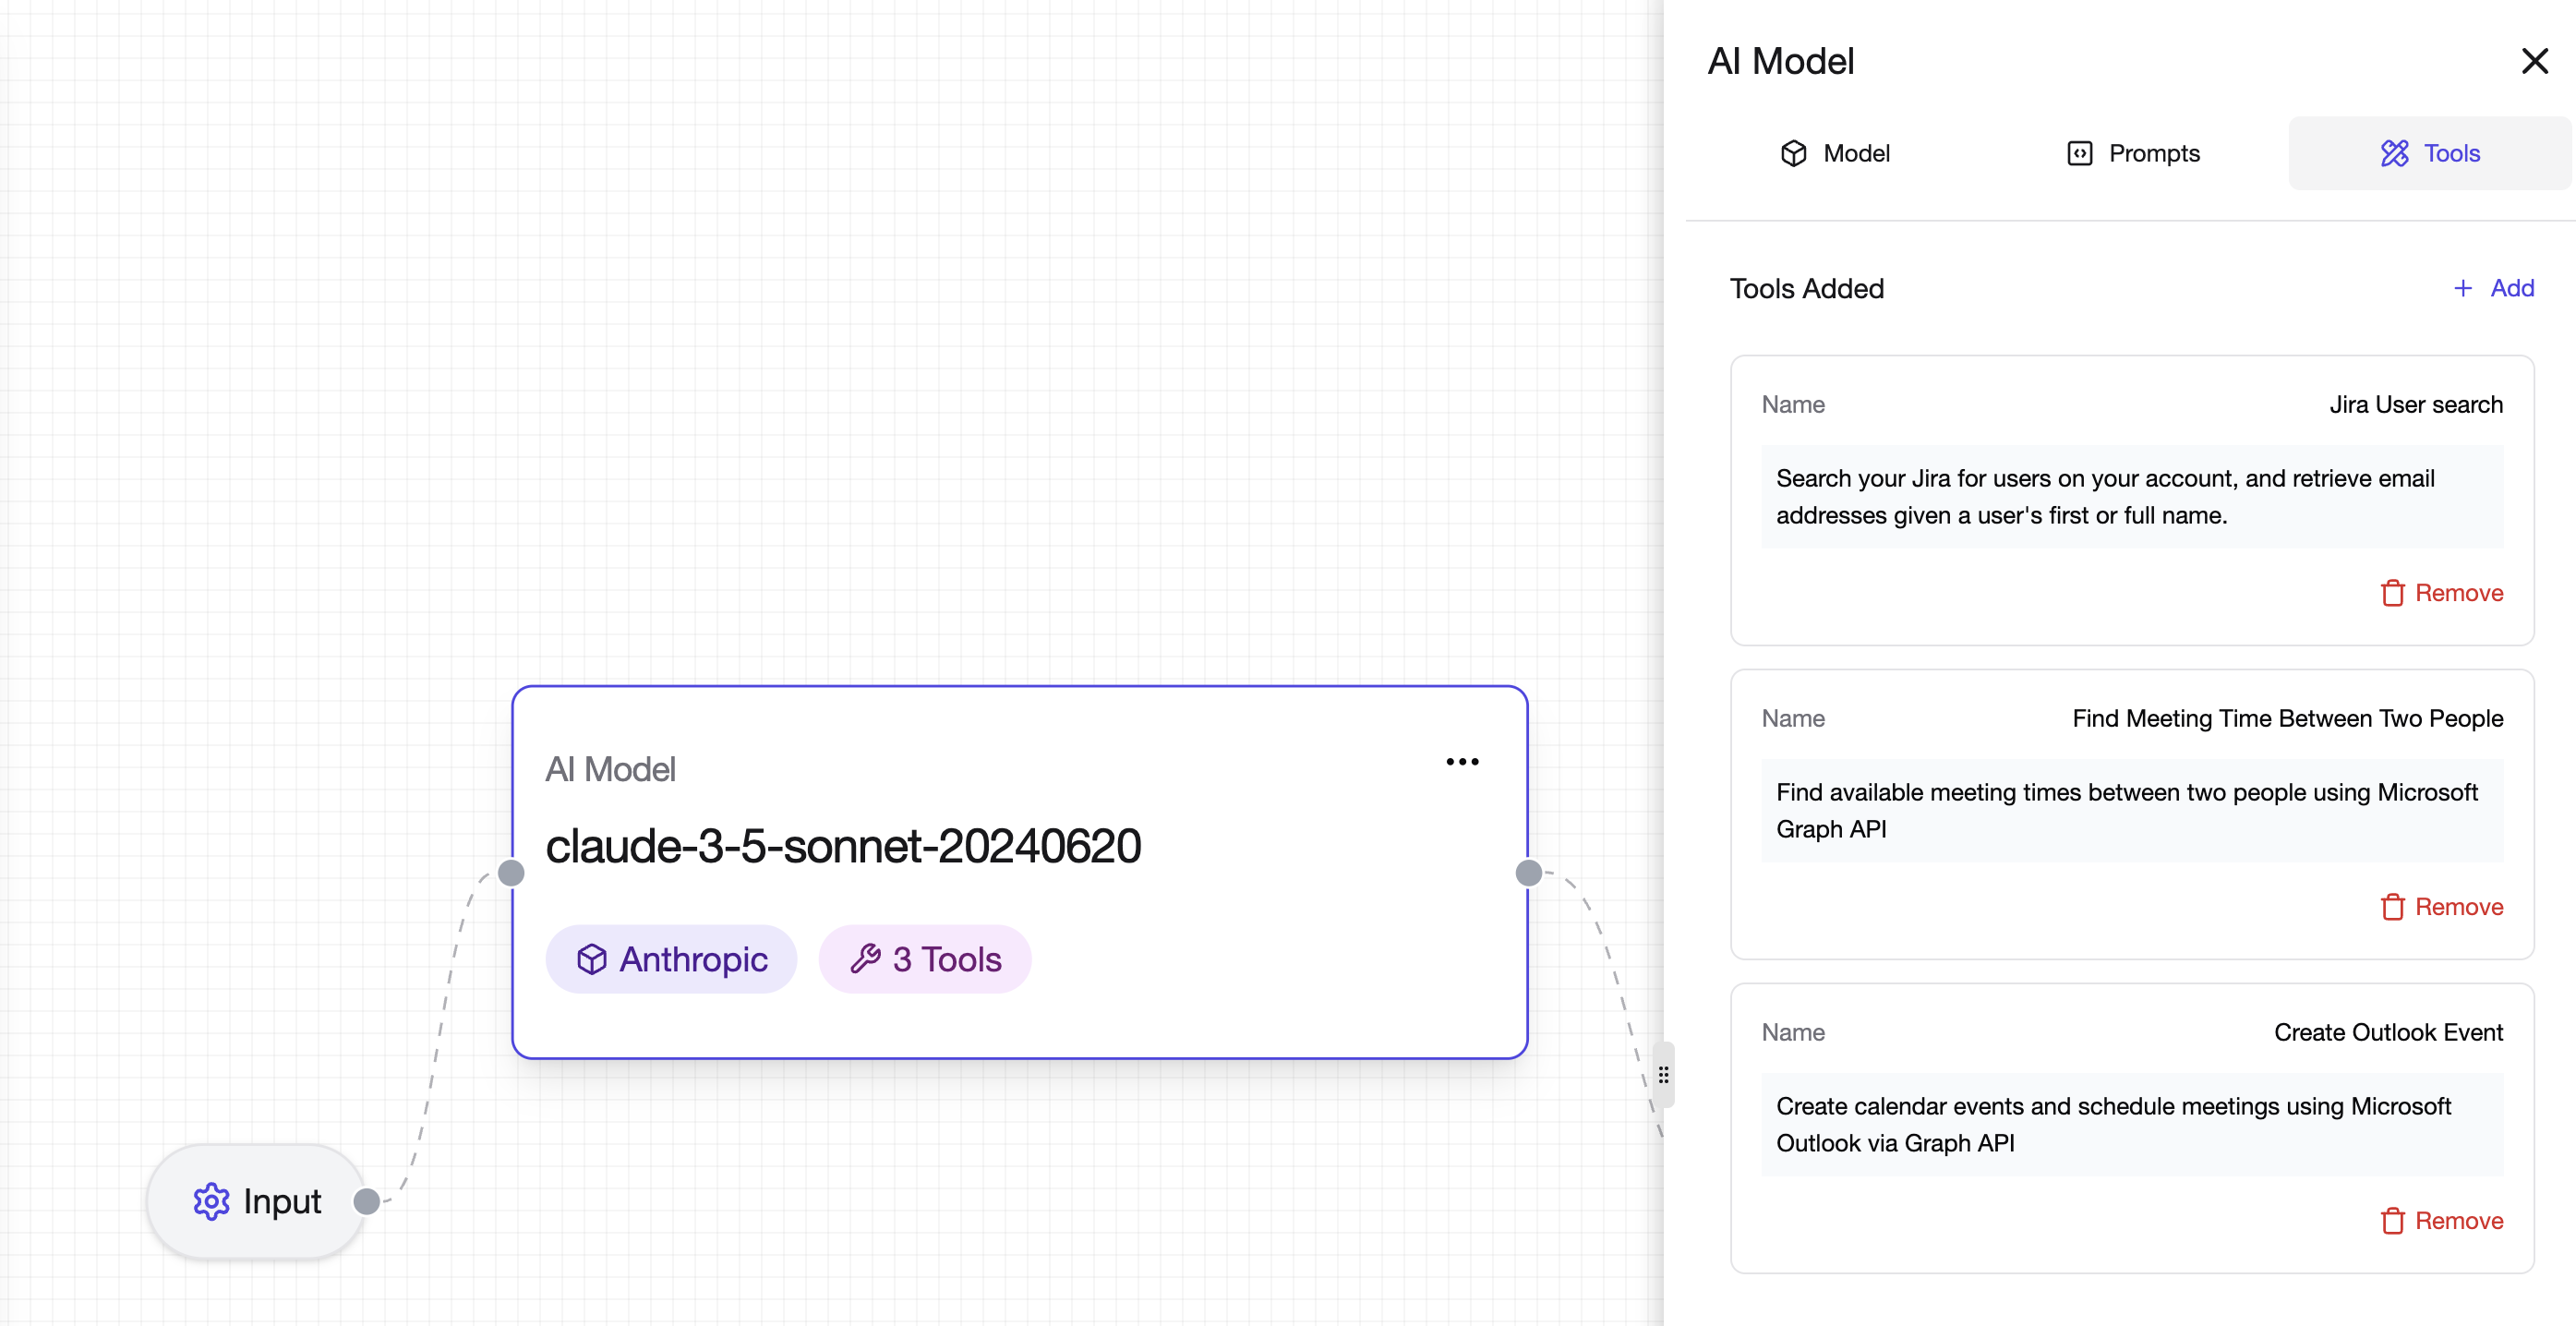Click the AI Model node's left input connector
Image resolution: width=2576 pixels, height=1326 pixels.
pos(511,873)
